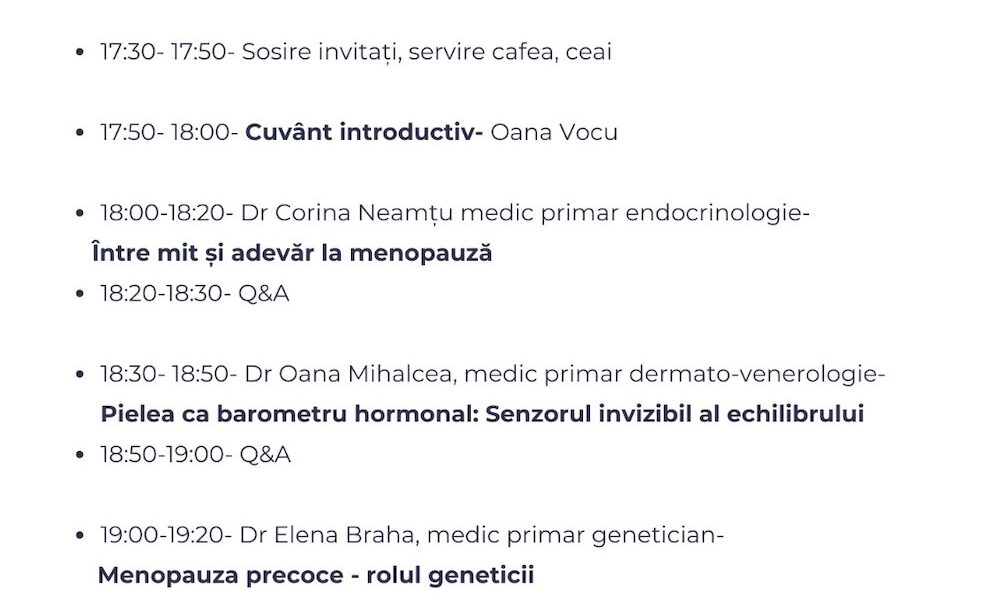Click 'medic primar genetician' text
The height and width of the screenshot is (600, 993).
tap(574, 535)
